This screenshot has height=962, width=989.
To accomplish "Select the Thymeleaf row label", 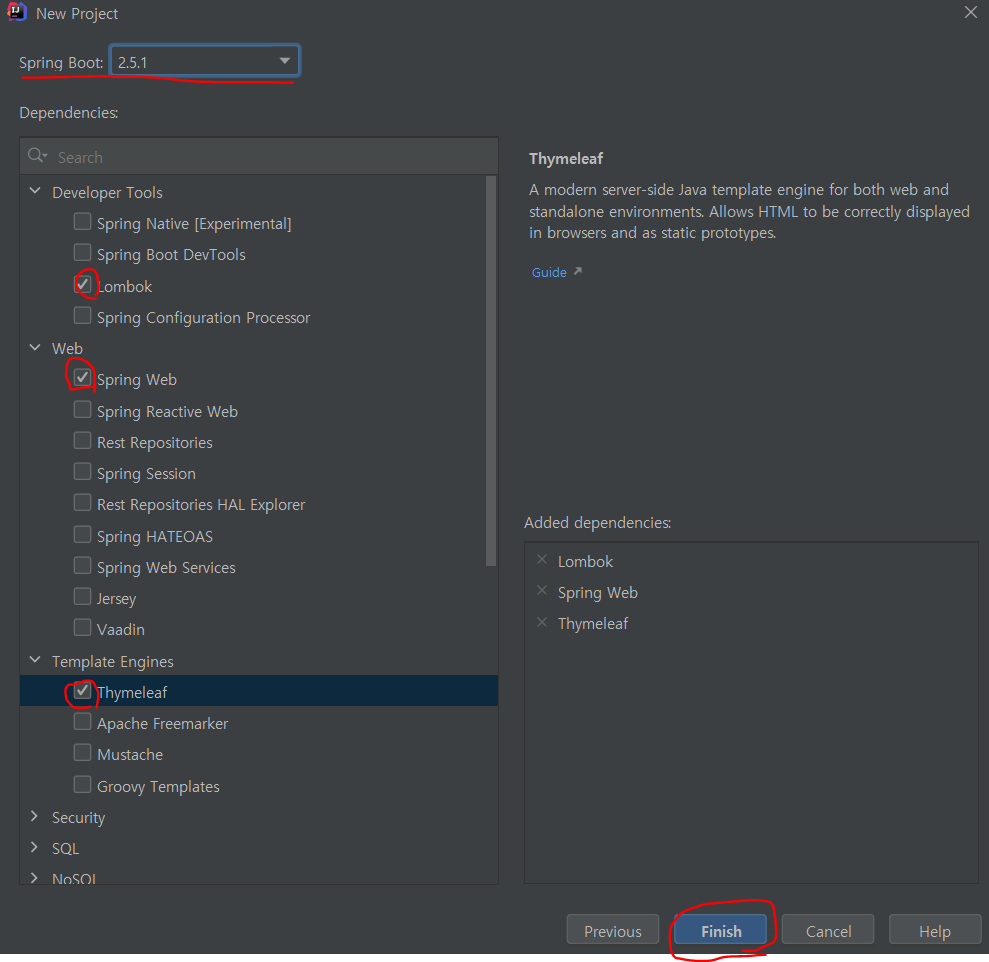I will [x=132, y=692].
